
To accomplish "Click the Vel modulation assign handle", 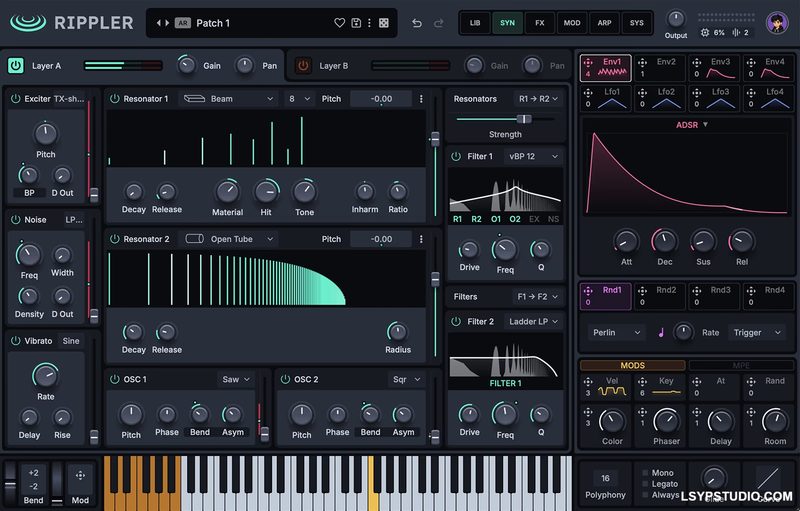I will point(588,381).
